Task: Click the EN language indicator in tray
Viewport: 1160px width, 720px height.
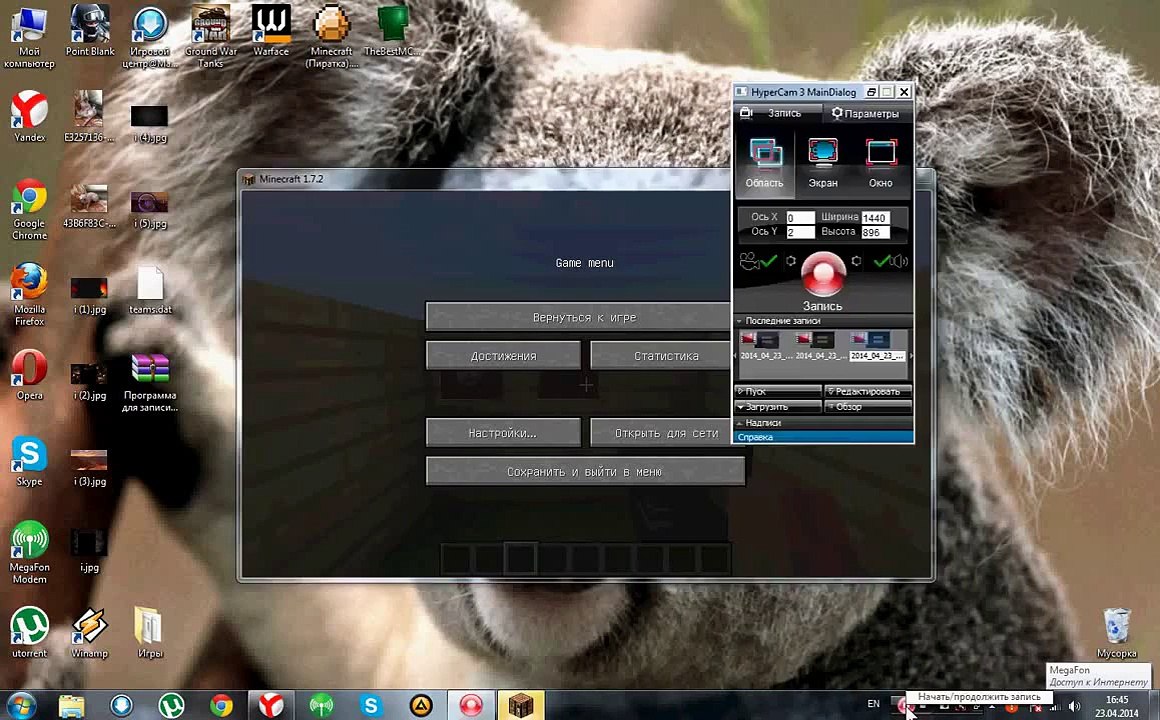Action: pos(874,704)
